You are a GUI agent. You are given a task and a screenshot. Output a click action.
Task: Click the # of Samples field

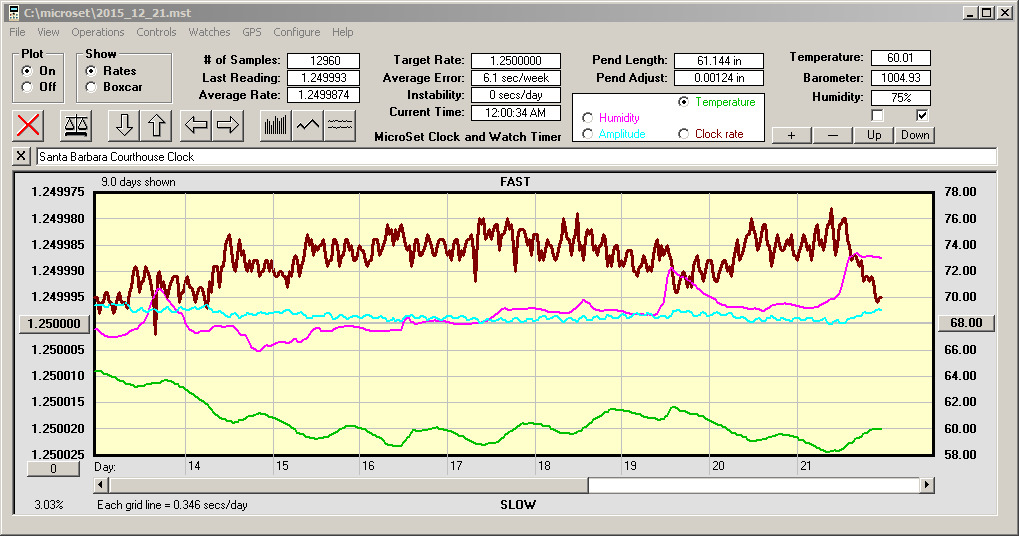[x=324, y=60]
